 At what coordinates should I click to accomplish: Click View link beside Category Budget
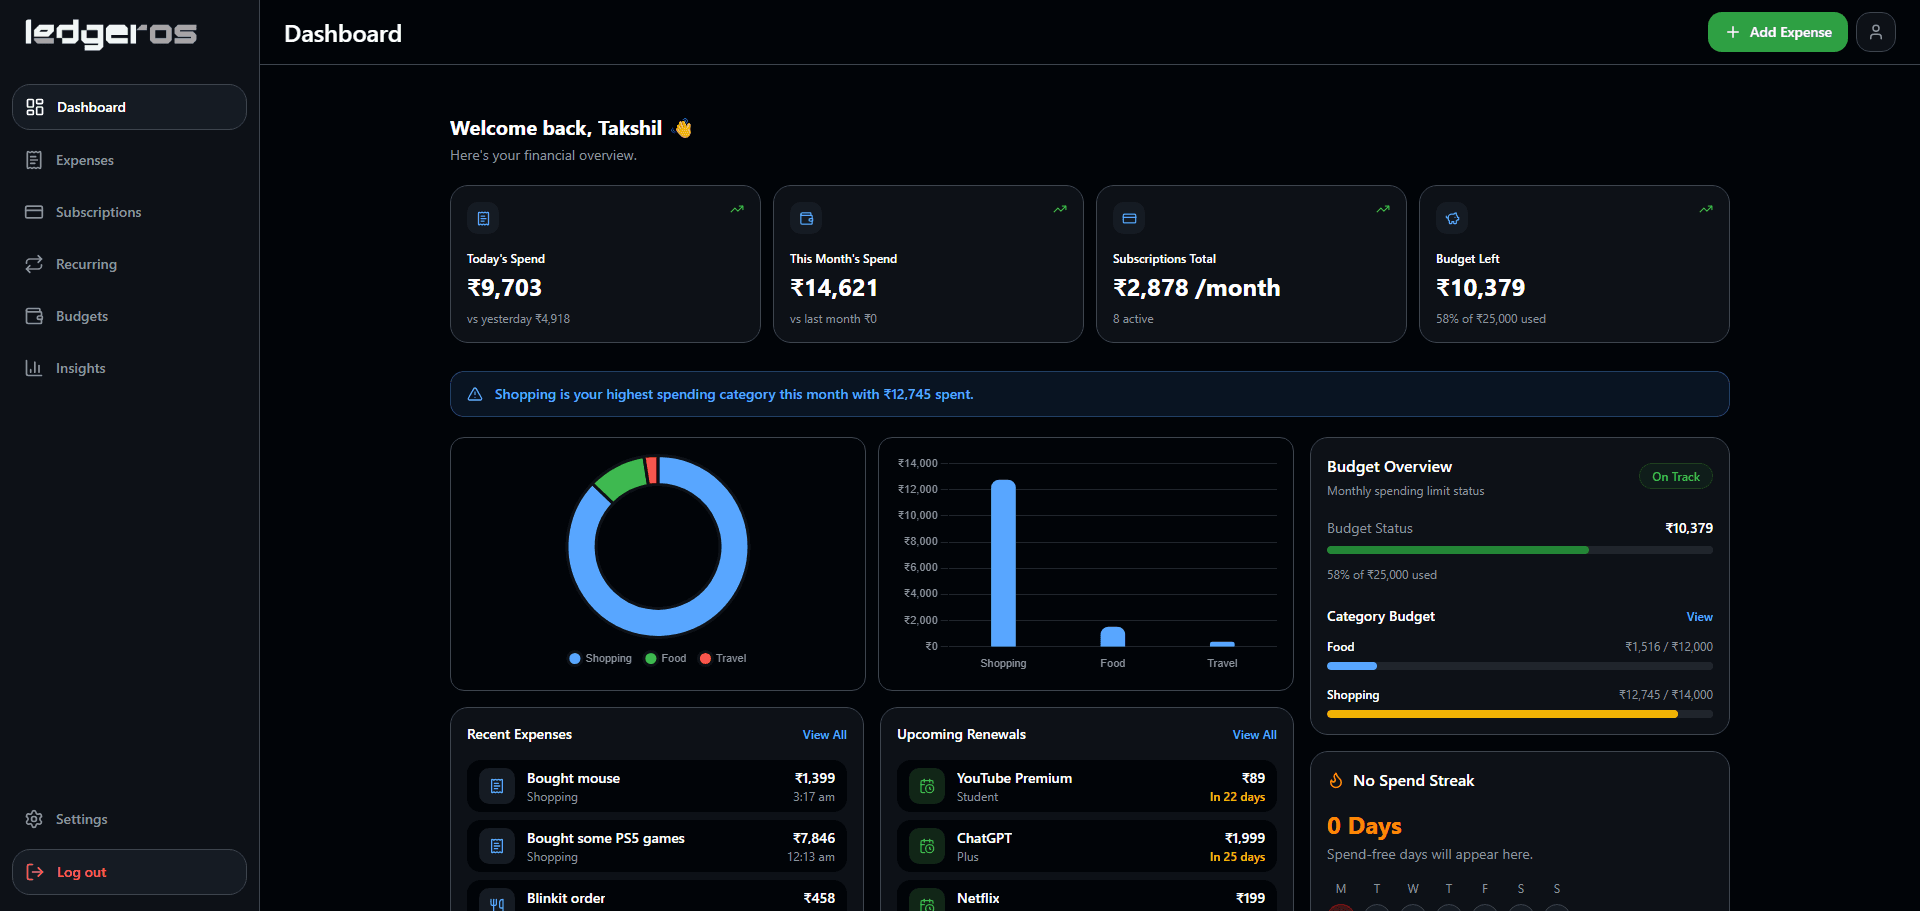coord(1699,617)
